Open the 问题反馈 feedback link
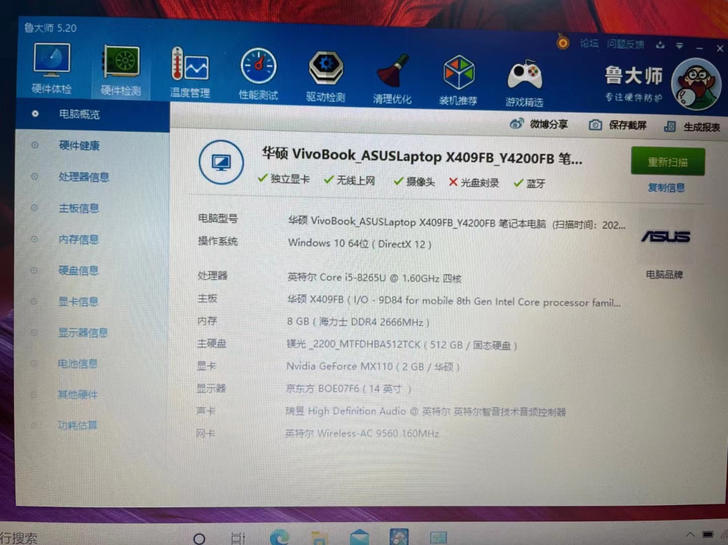 625,45
